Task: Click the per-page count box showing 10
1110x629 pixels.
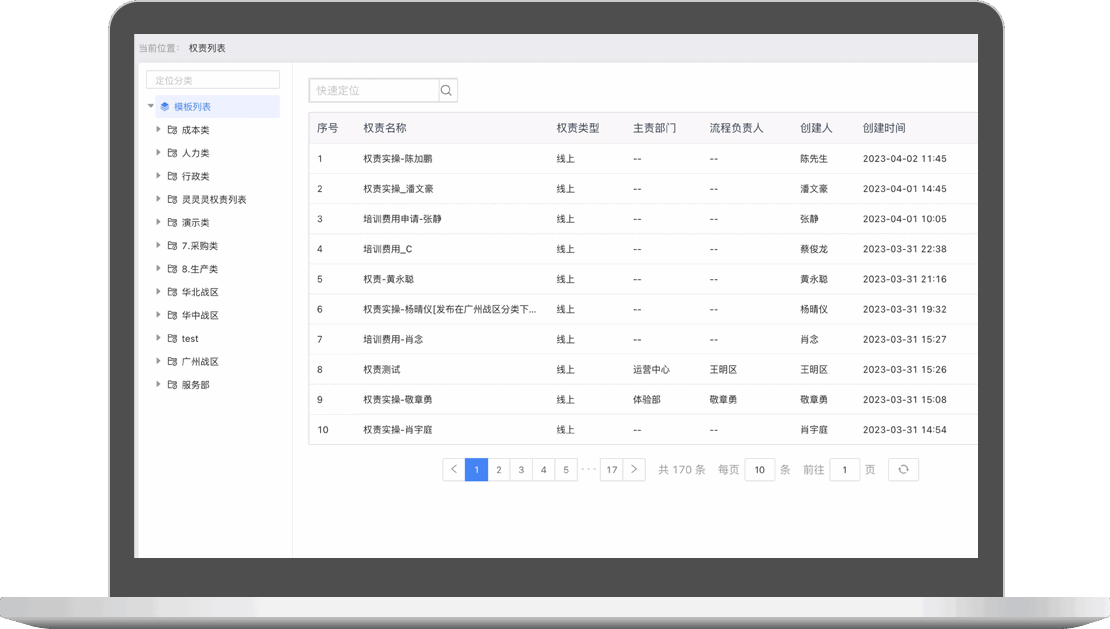Action: pos(759,469)
